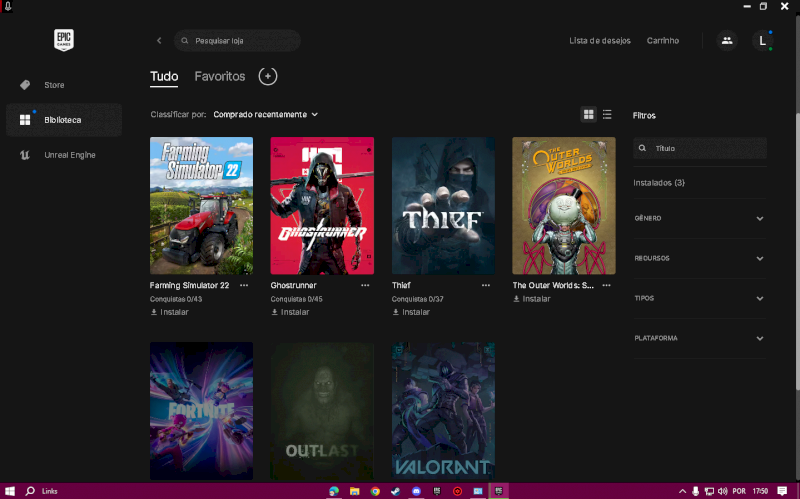The image size is (800, 499).
Task: Switch library to grid view
Action: [x=589, y=114]
